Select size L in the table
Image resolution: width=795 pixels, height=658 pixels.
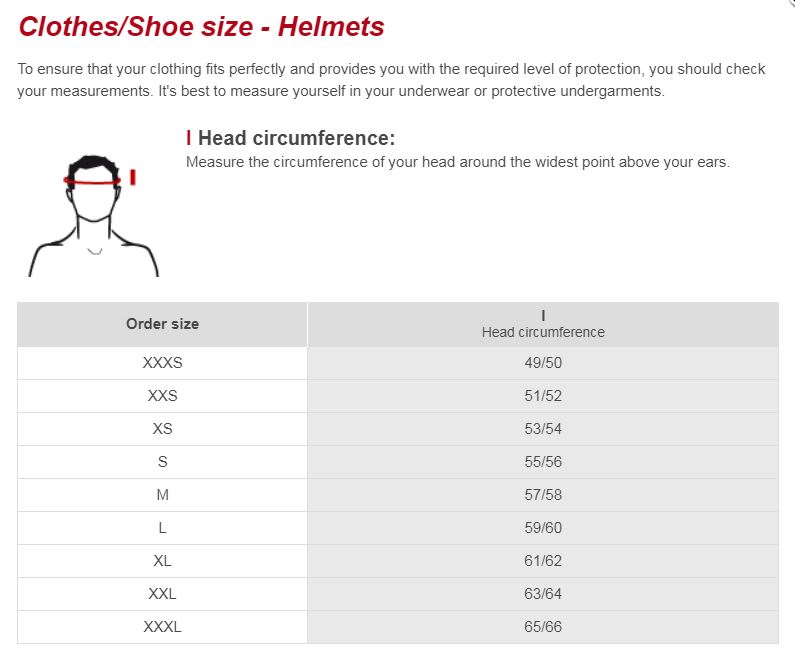tap(162, 528)
